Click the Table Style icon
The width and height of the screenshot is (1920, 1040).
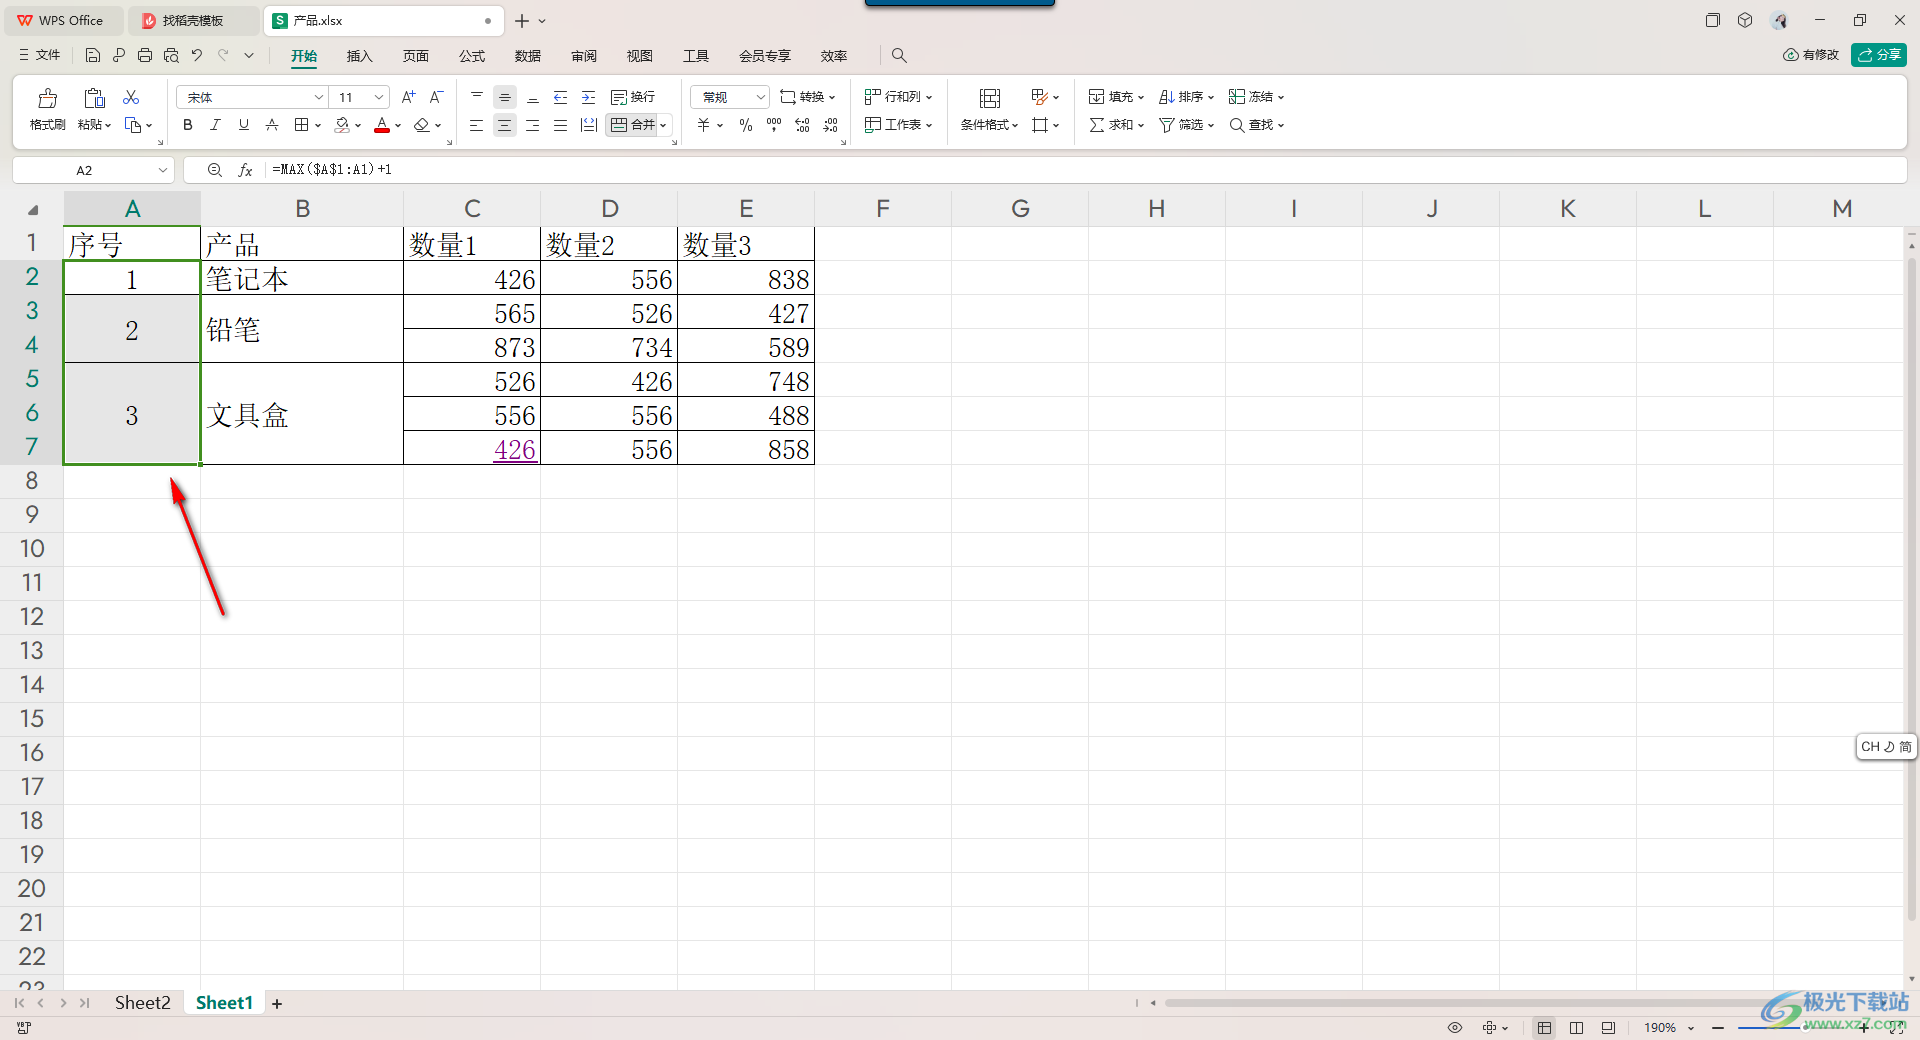click(x=1039, y=97)
